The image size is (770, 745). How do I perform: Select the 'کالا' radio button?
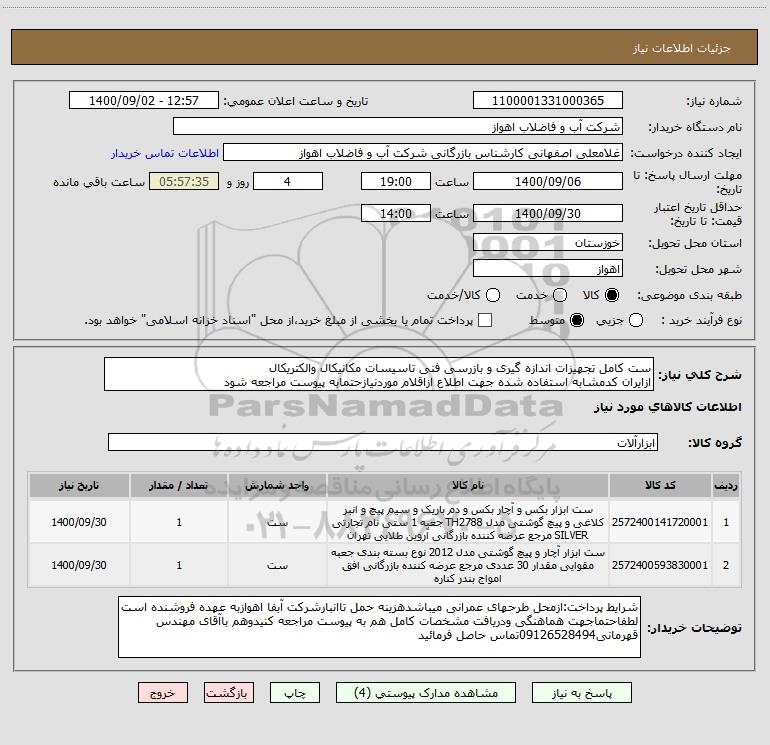pos(612,295)
